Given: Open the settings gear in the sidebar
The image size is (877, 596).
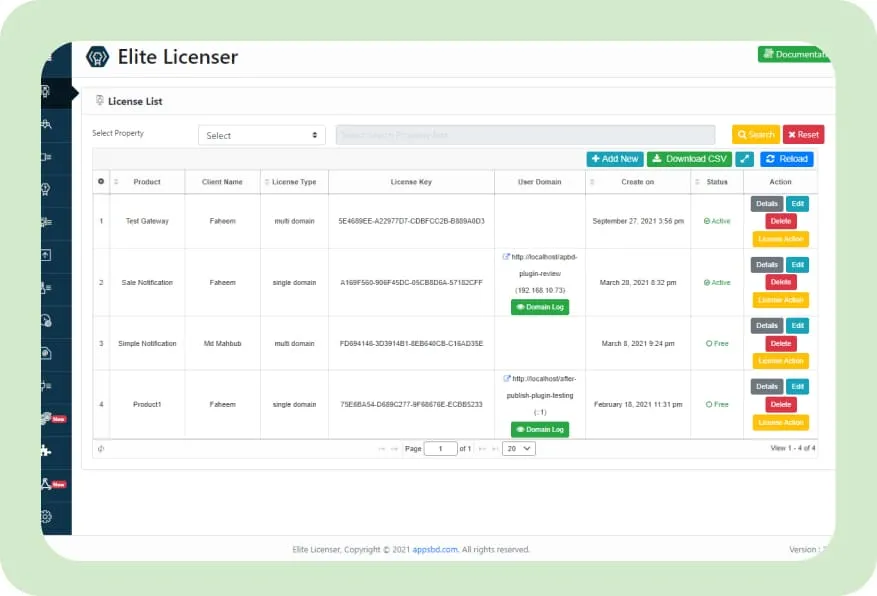Looking at the screenshot, I should click(46, 517).
